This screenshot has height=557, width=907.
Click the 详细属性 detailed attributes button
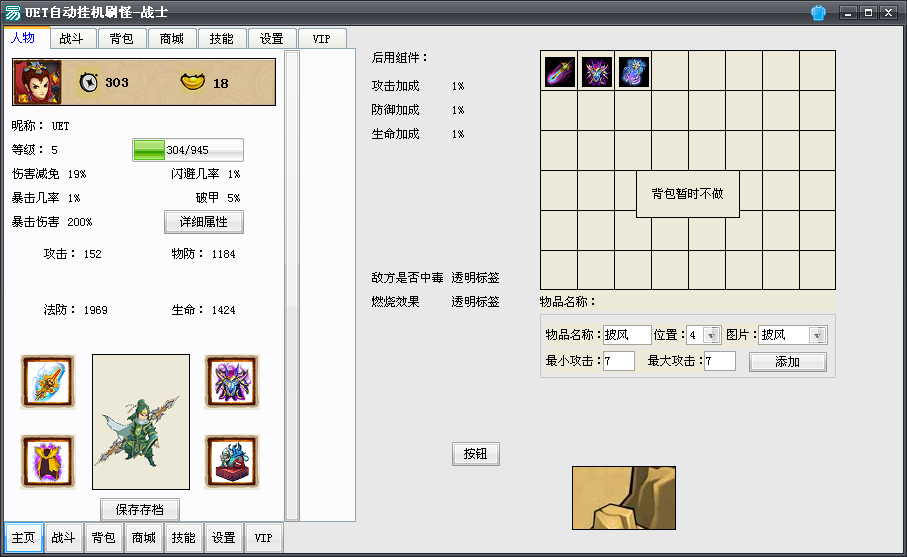[204, 222]
